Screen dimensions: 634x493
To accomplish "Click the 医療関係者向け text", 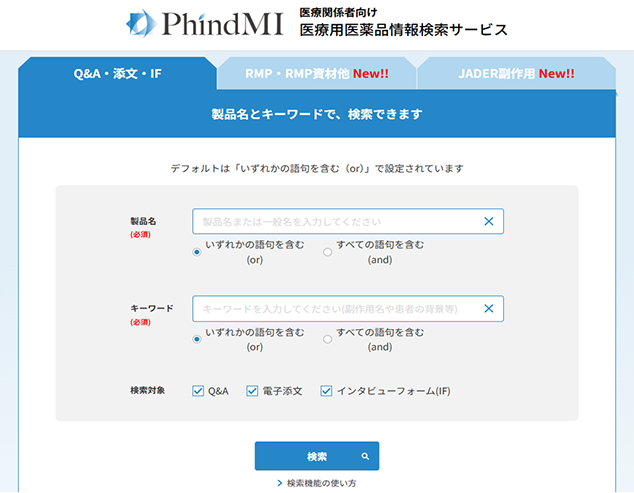I will click(338, 13).
